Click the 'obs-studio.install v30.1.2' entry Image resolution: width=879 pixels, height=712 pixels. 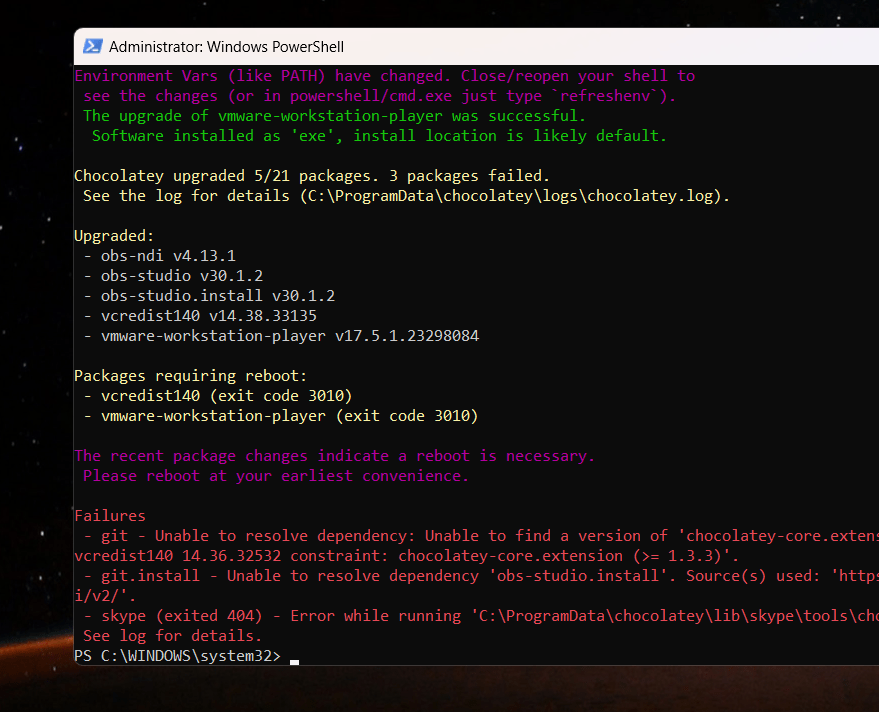click(209, 295)
